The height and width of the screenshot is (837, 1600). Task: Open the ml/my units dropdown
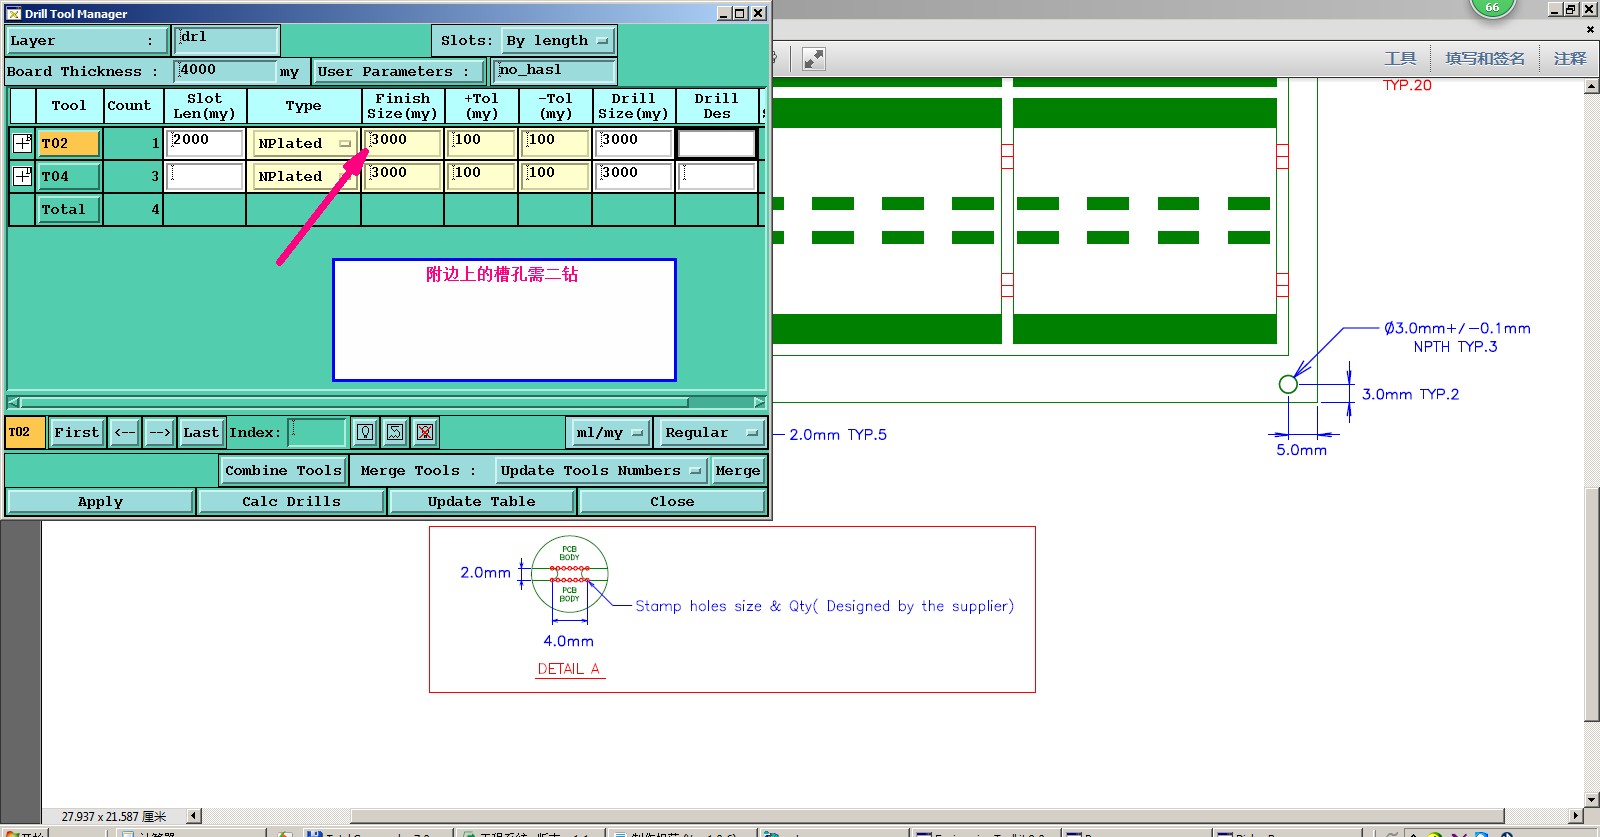pyautogui.click(x=609, y=432)
